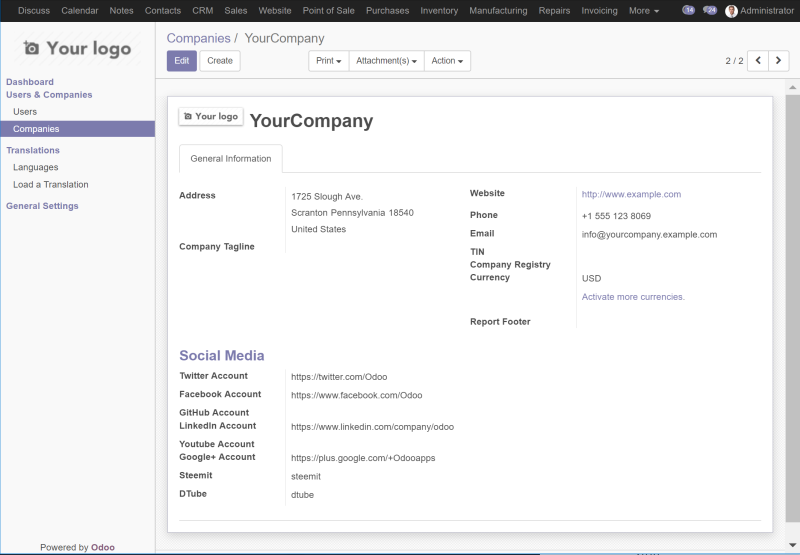
Task: Click the LinkedIn URL linkedin.com/company/odoo
Action: [x=372, y=427]
